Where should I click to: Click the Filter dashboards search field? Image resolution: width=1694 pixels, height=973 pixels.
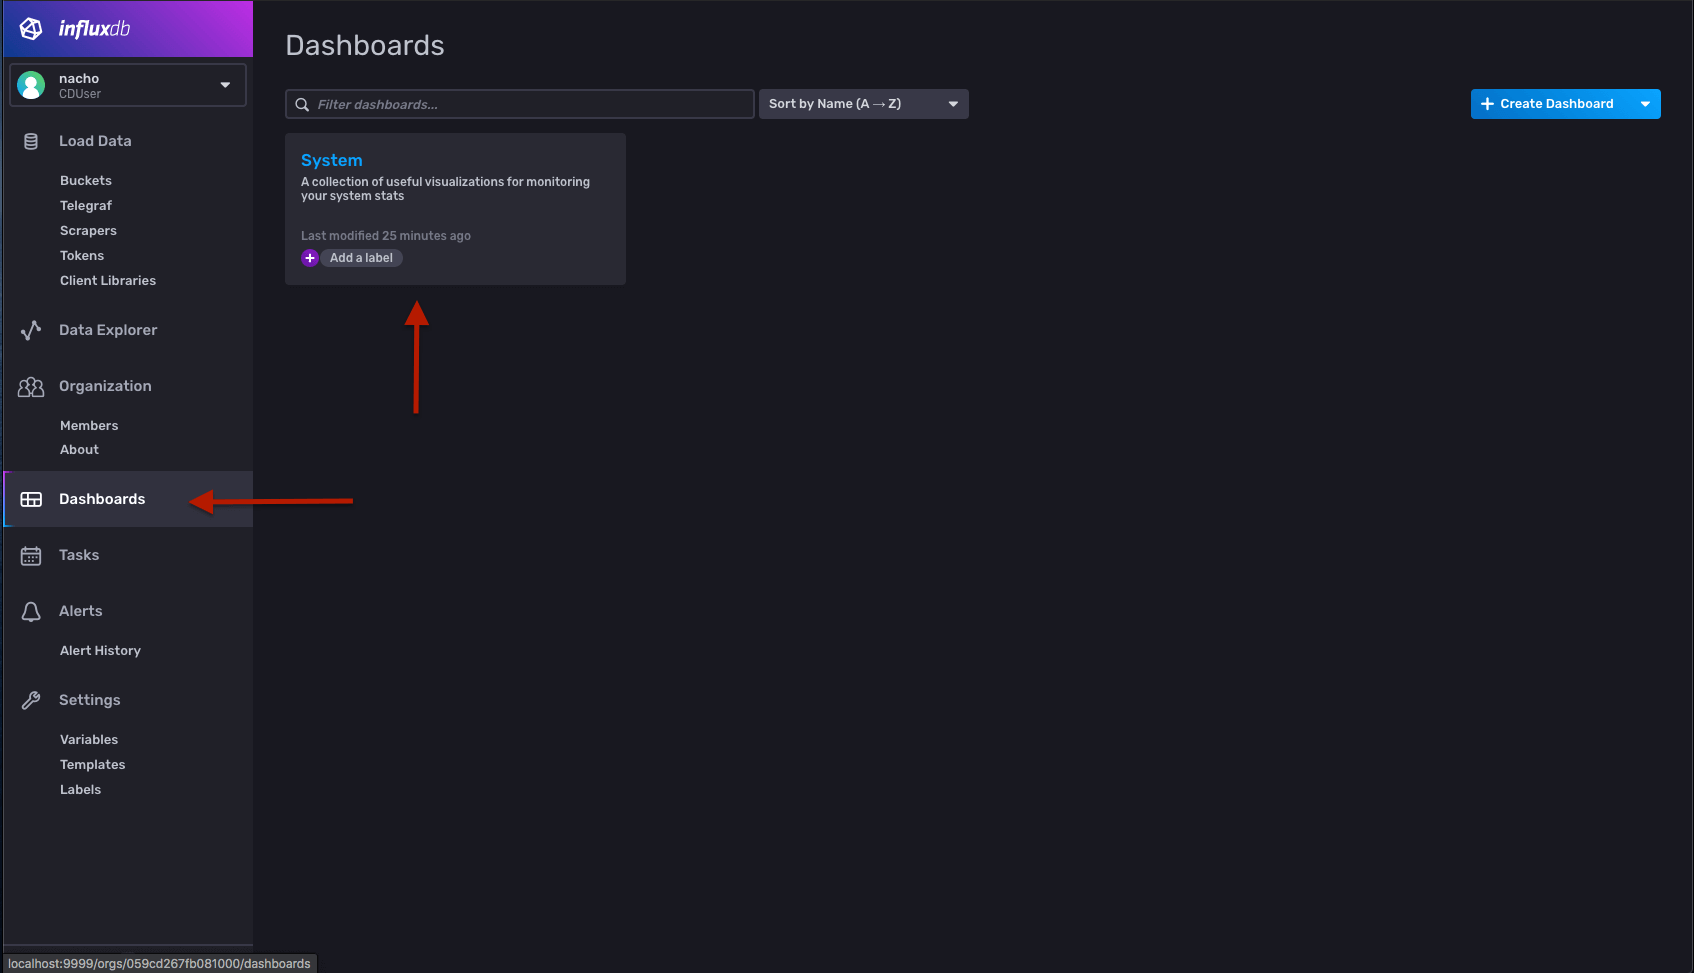(x=530, y=104)
